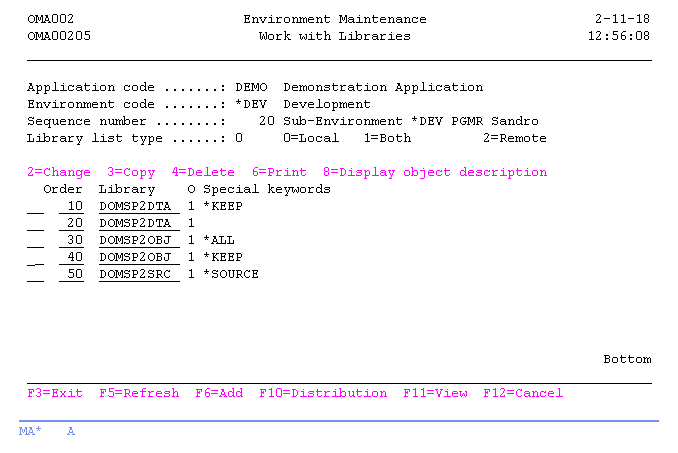Click the Bottom list indicator

point(627,359)
